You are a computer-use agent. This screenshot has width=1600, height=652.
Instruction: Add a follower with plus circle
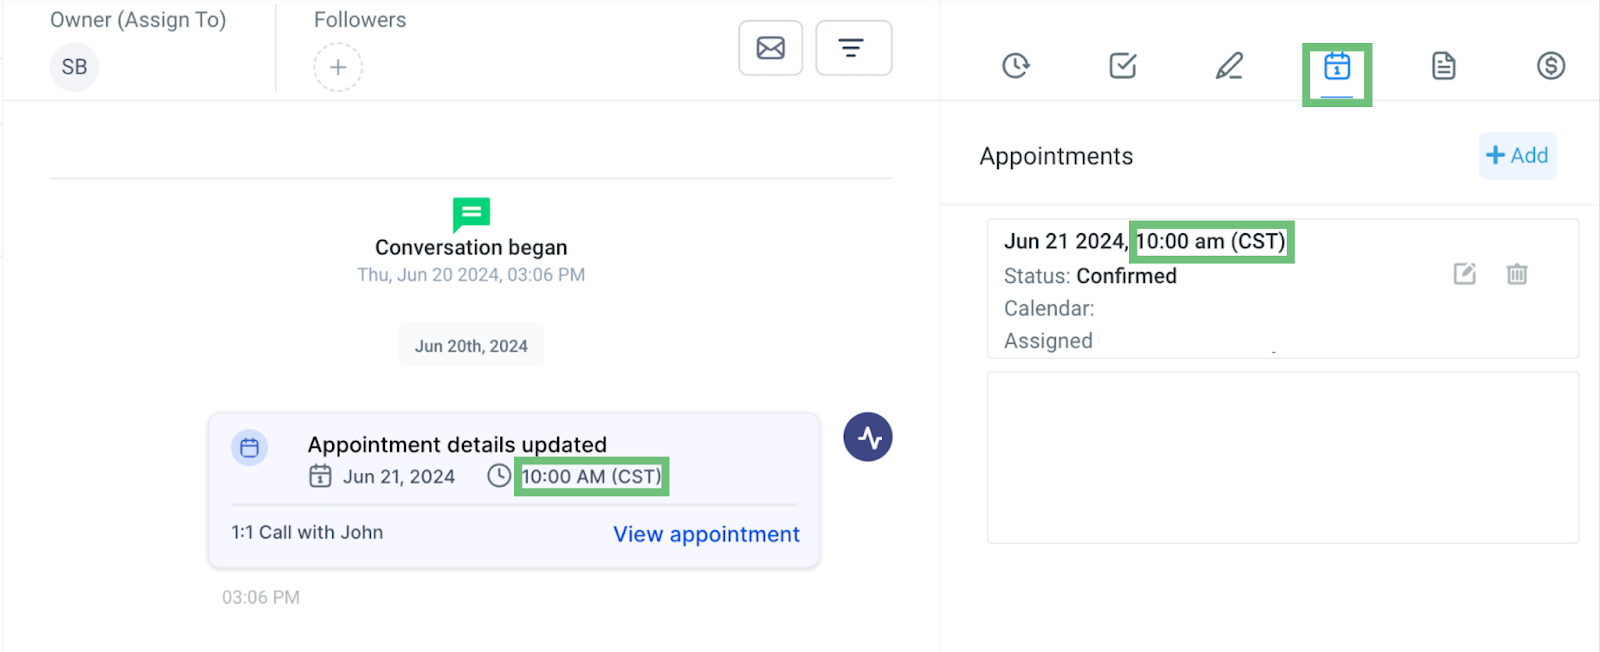pos(338,67)
